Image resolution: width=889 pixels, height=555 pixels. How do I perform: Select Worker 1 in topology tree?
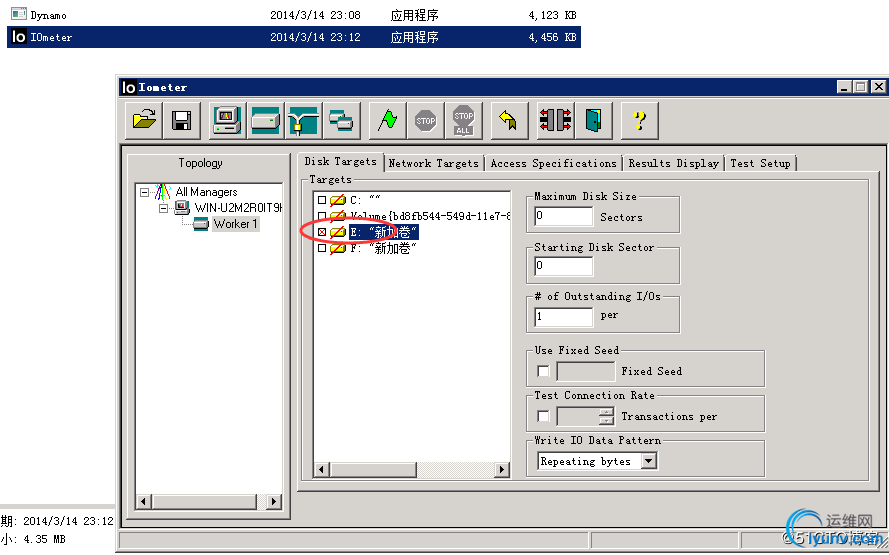(x=235, y=224)
